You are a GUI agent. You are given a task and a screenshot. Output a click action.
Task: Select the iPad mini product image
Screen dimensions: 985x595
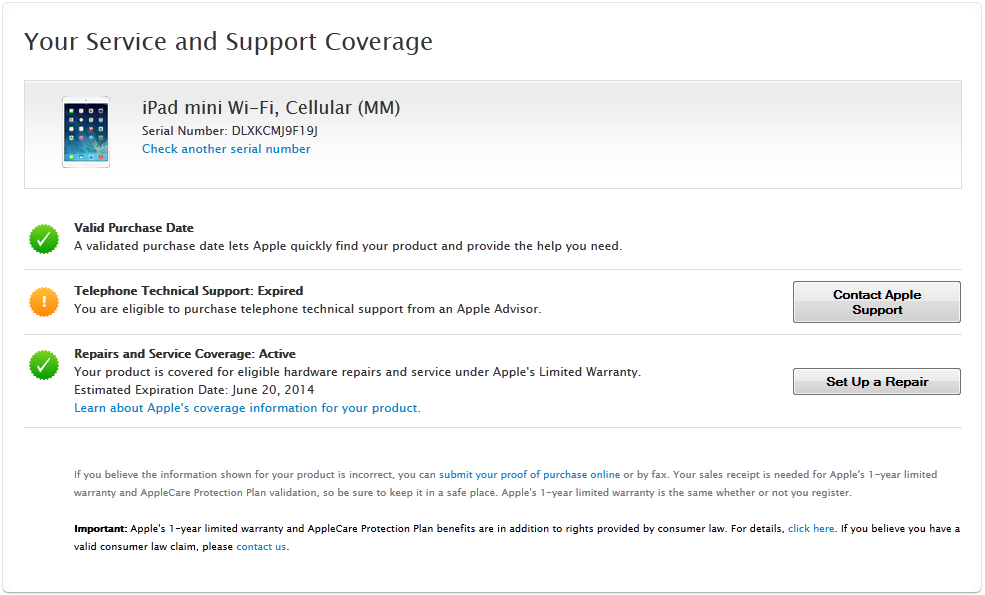pos(86,133)
